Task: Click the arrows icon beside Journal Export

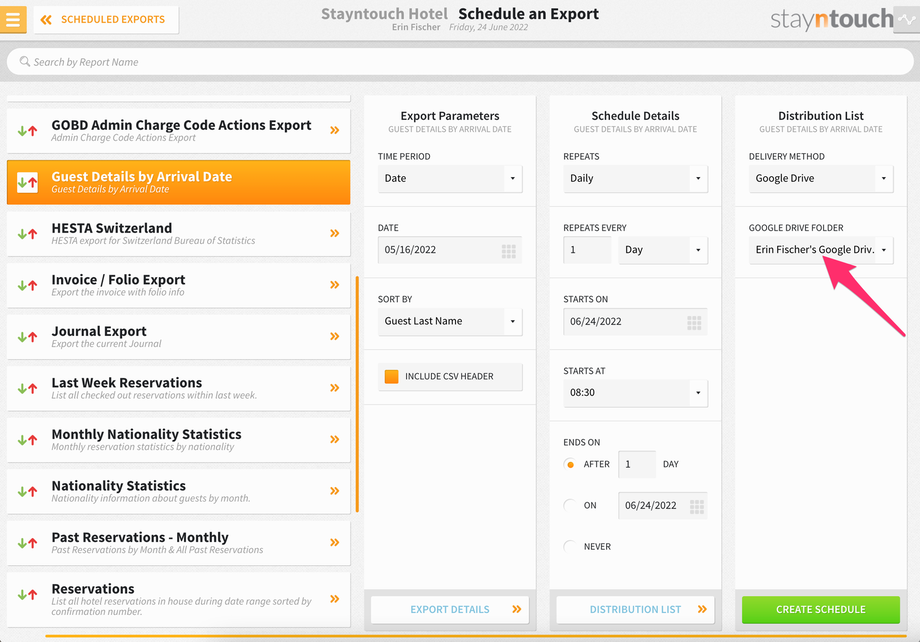Action: (28, 337)
